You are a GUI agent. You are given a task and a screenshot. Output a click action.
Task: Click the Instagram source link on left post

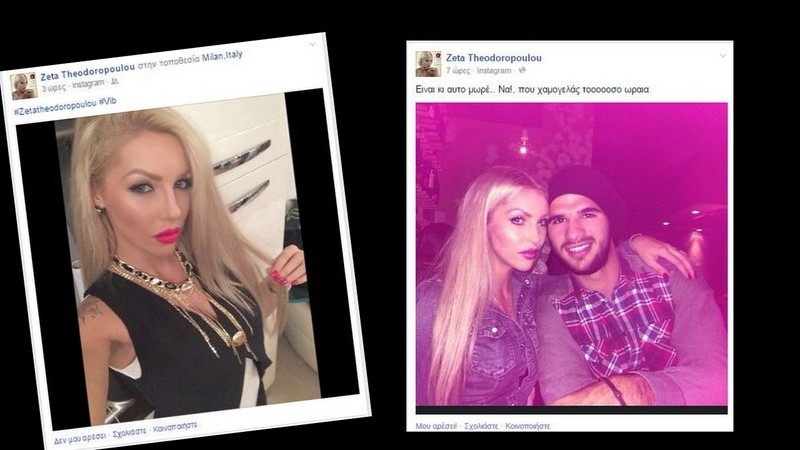click(88, 84)
